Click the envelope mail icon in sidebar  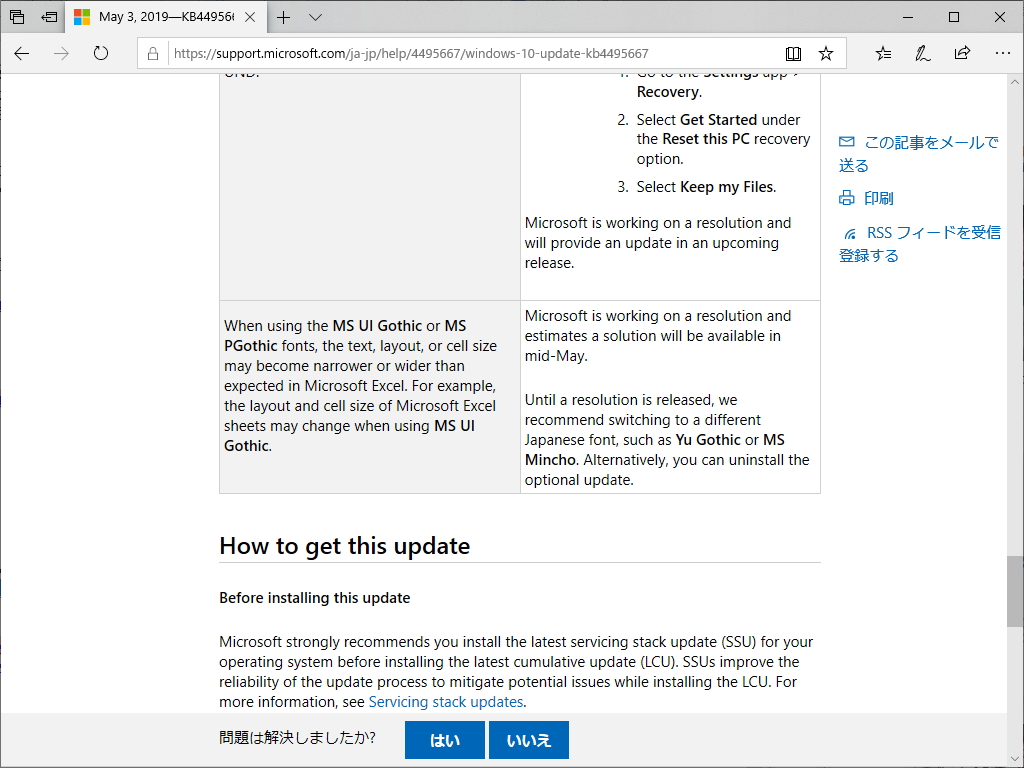coord(846,142)
